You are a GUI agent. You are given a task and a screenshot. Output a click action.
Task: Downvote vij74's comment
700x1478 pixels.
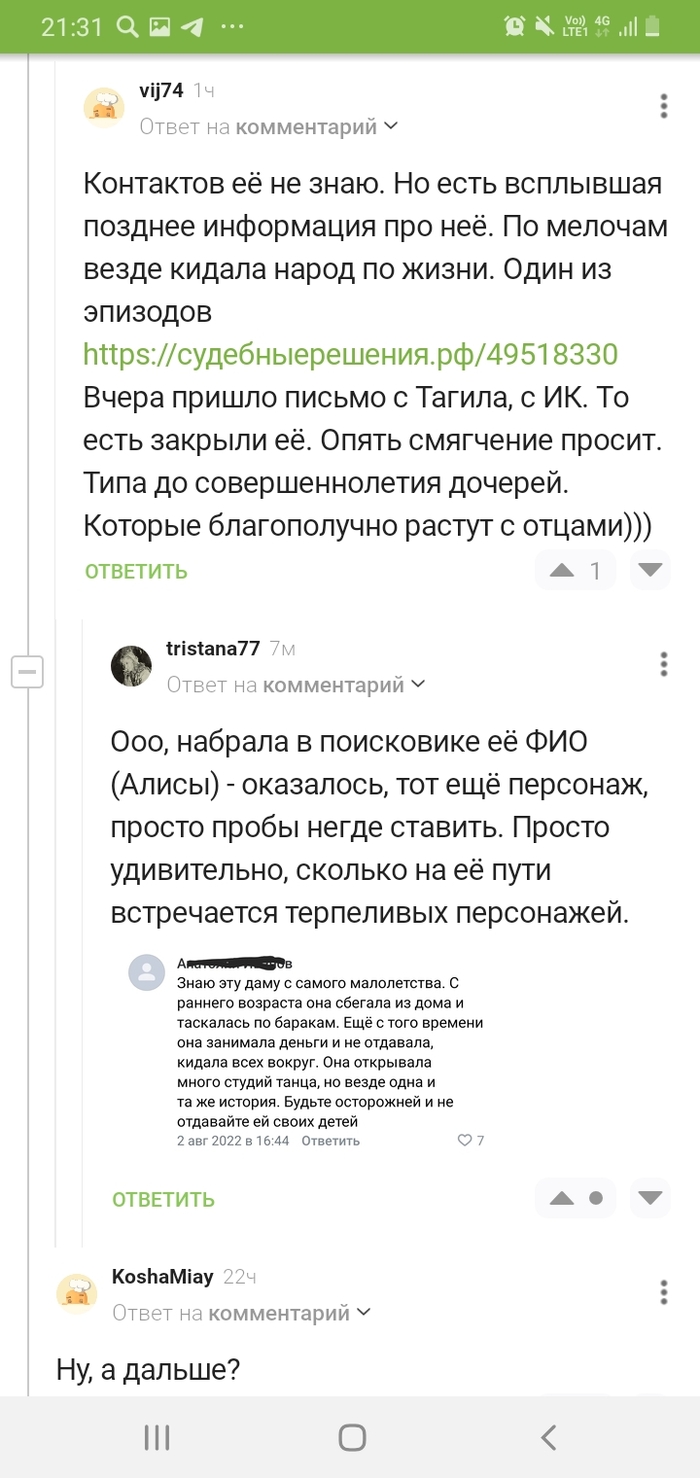pos(651,571)
